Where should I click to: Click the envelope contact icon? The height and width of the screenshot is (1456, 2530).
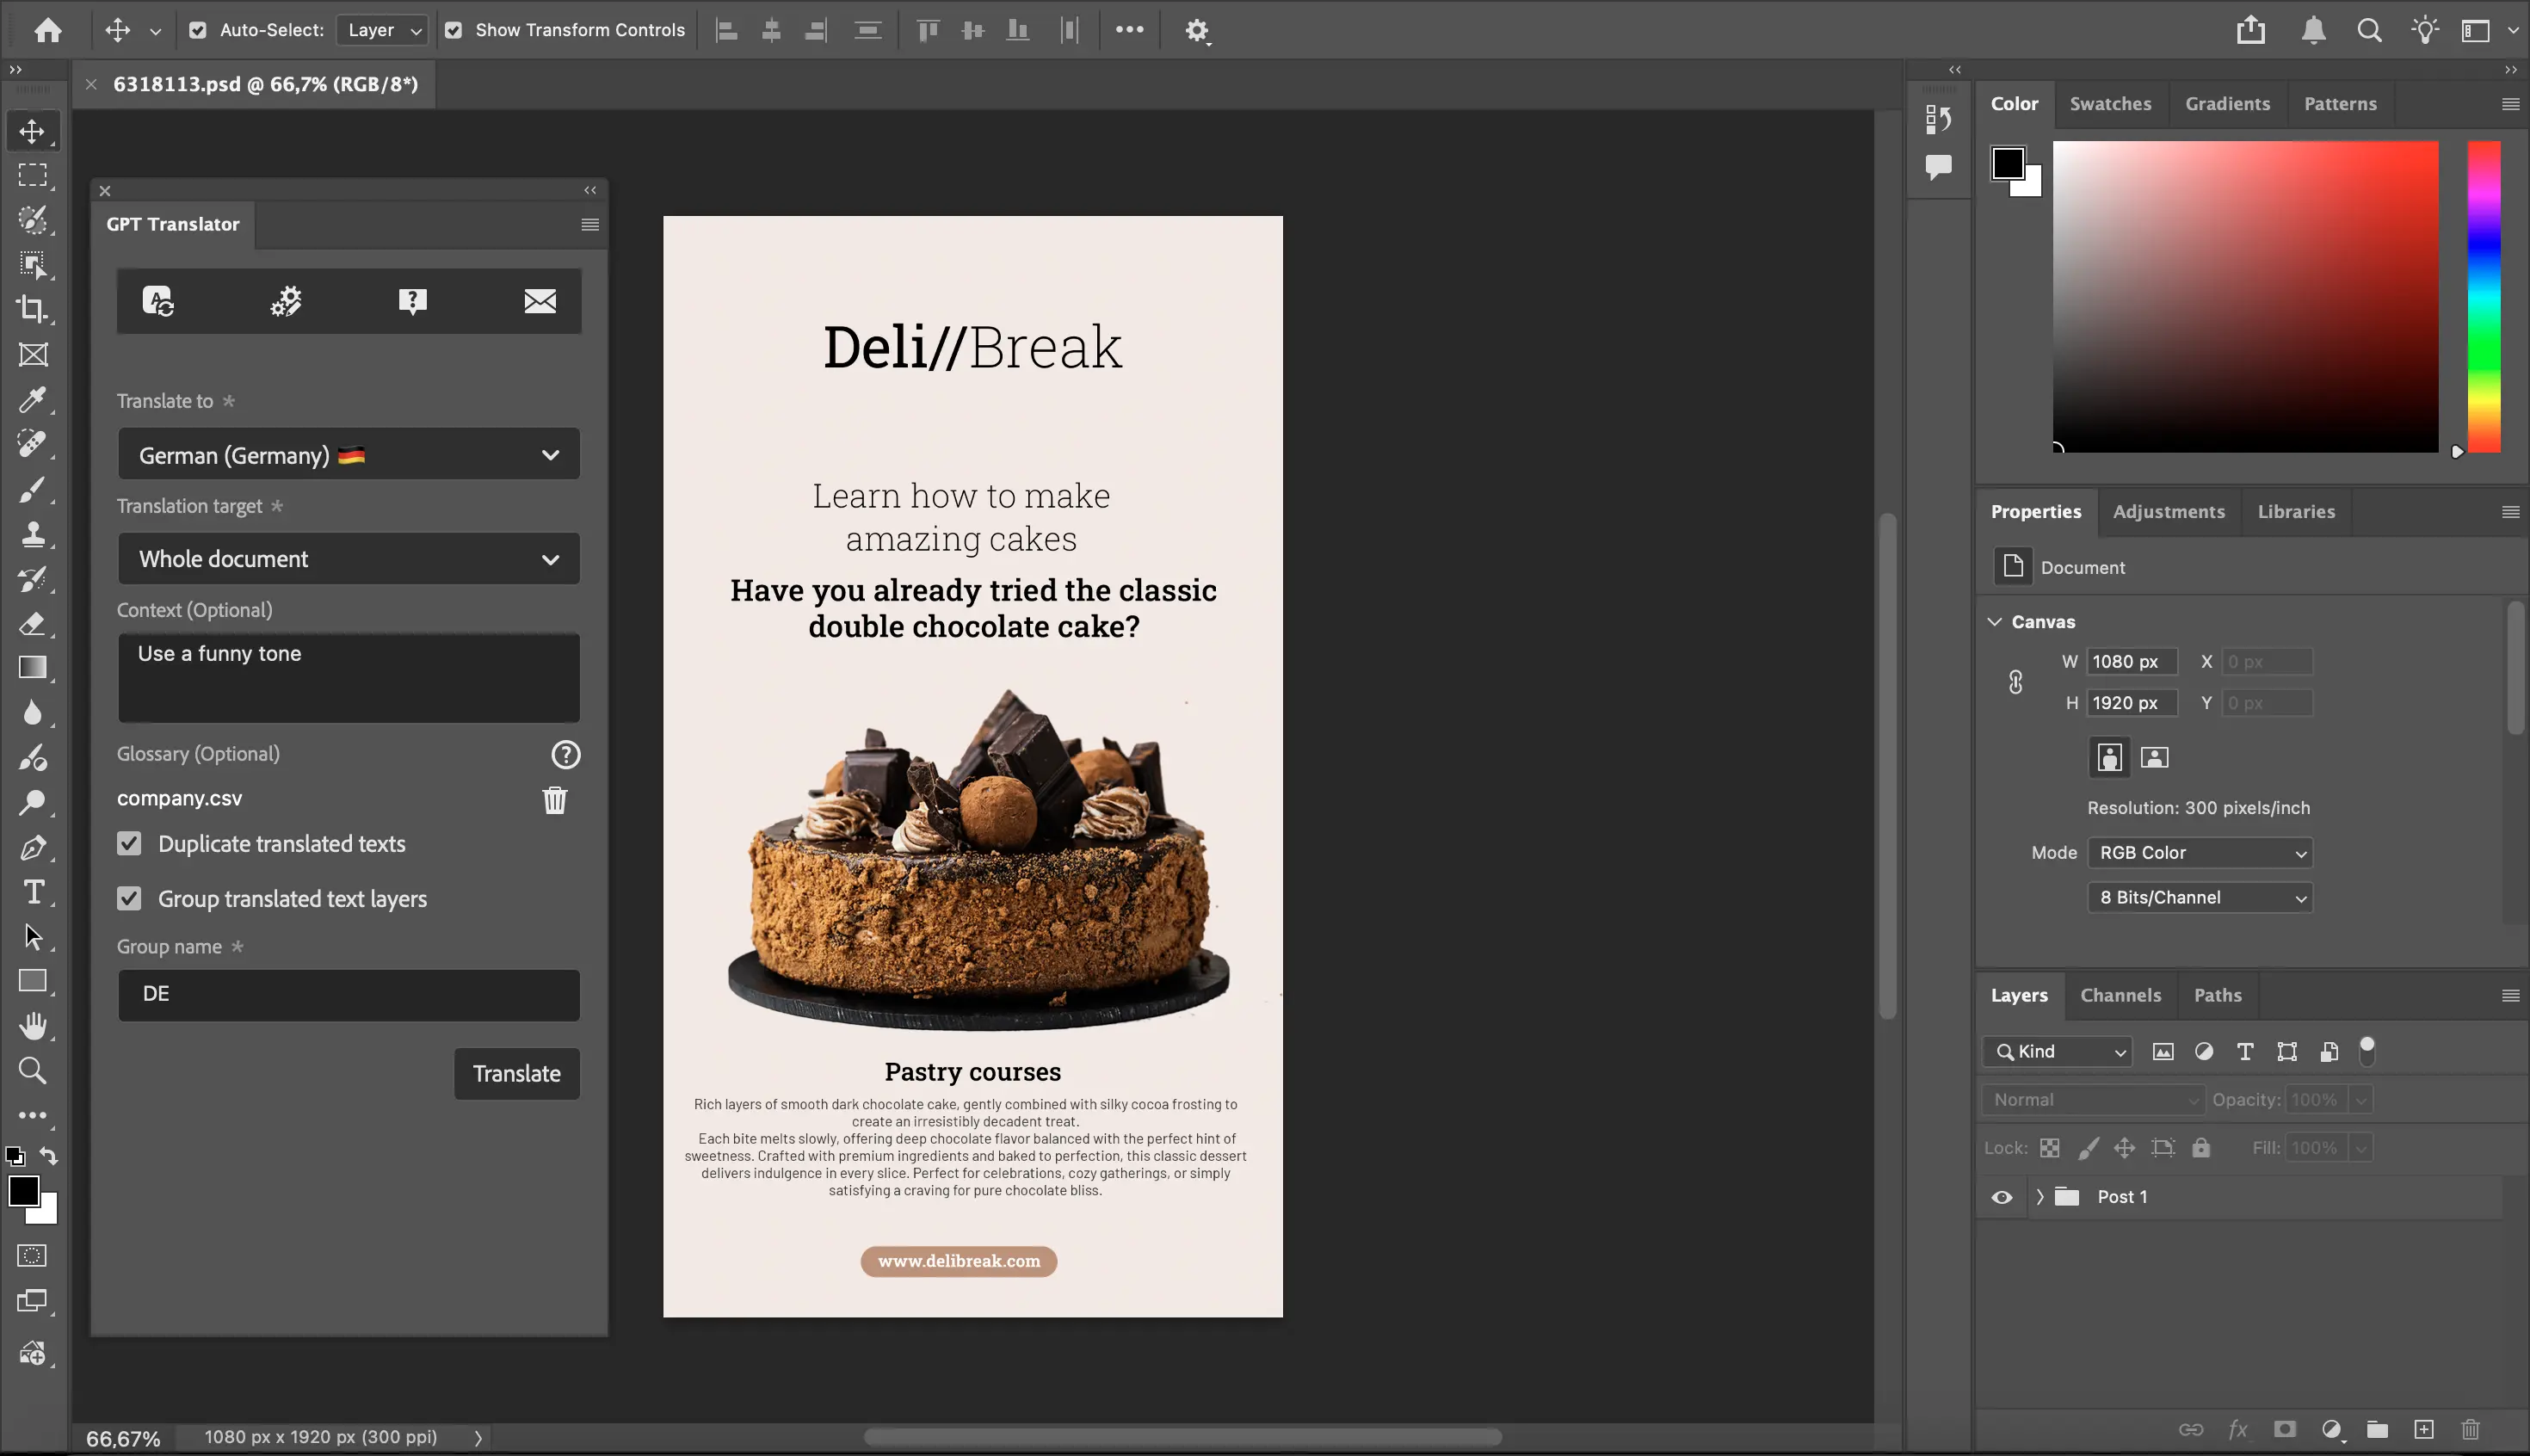pos(540,301)
